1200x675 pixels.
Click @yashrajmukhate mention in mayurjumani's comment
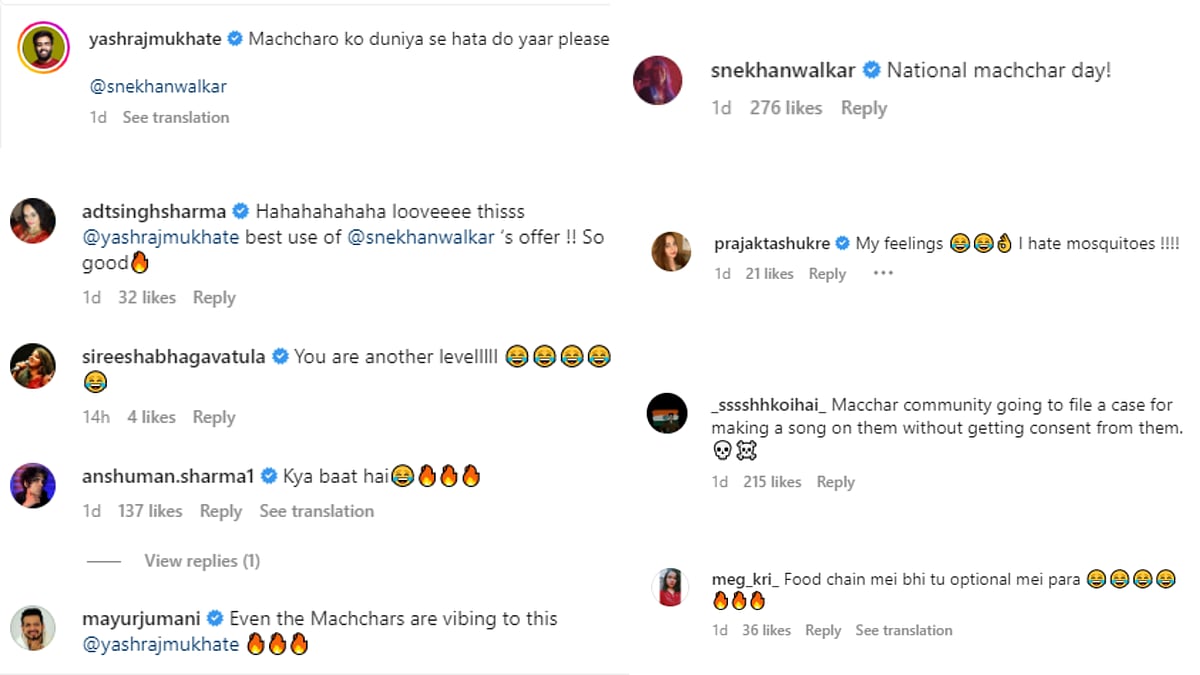160,644
